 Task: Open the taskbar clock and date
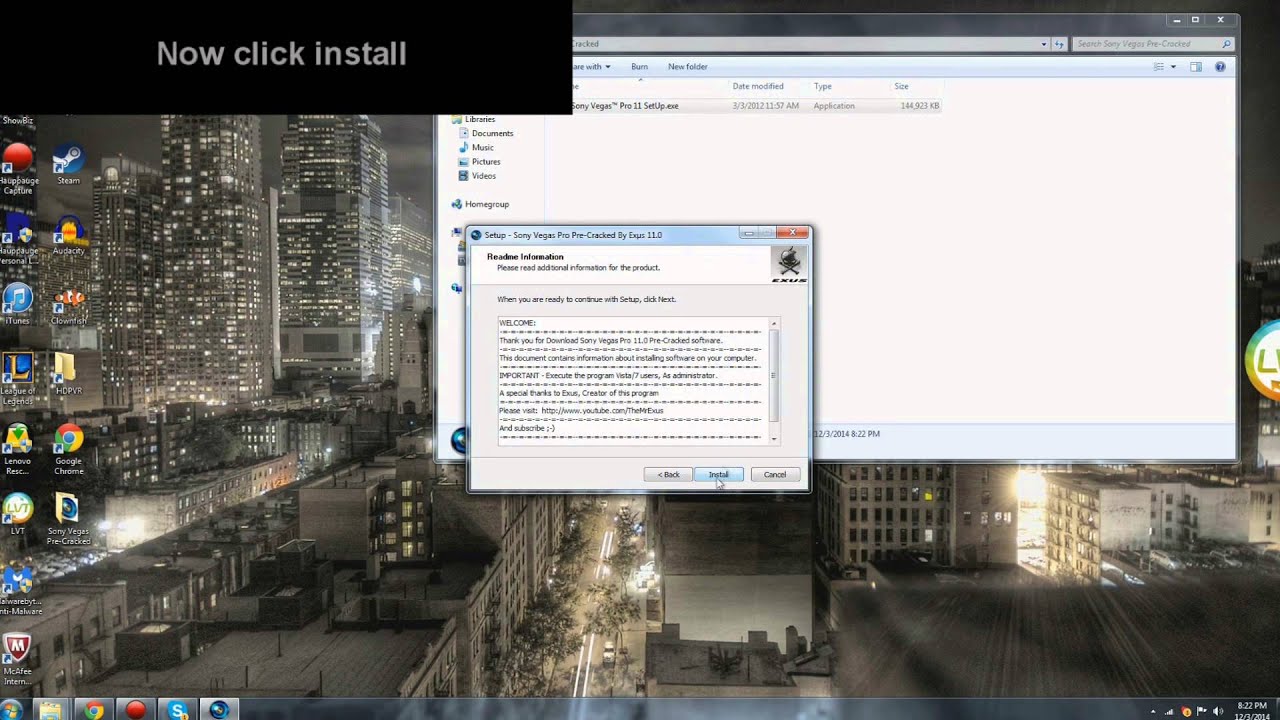(1252, 711)
